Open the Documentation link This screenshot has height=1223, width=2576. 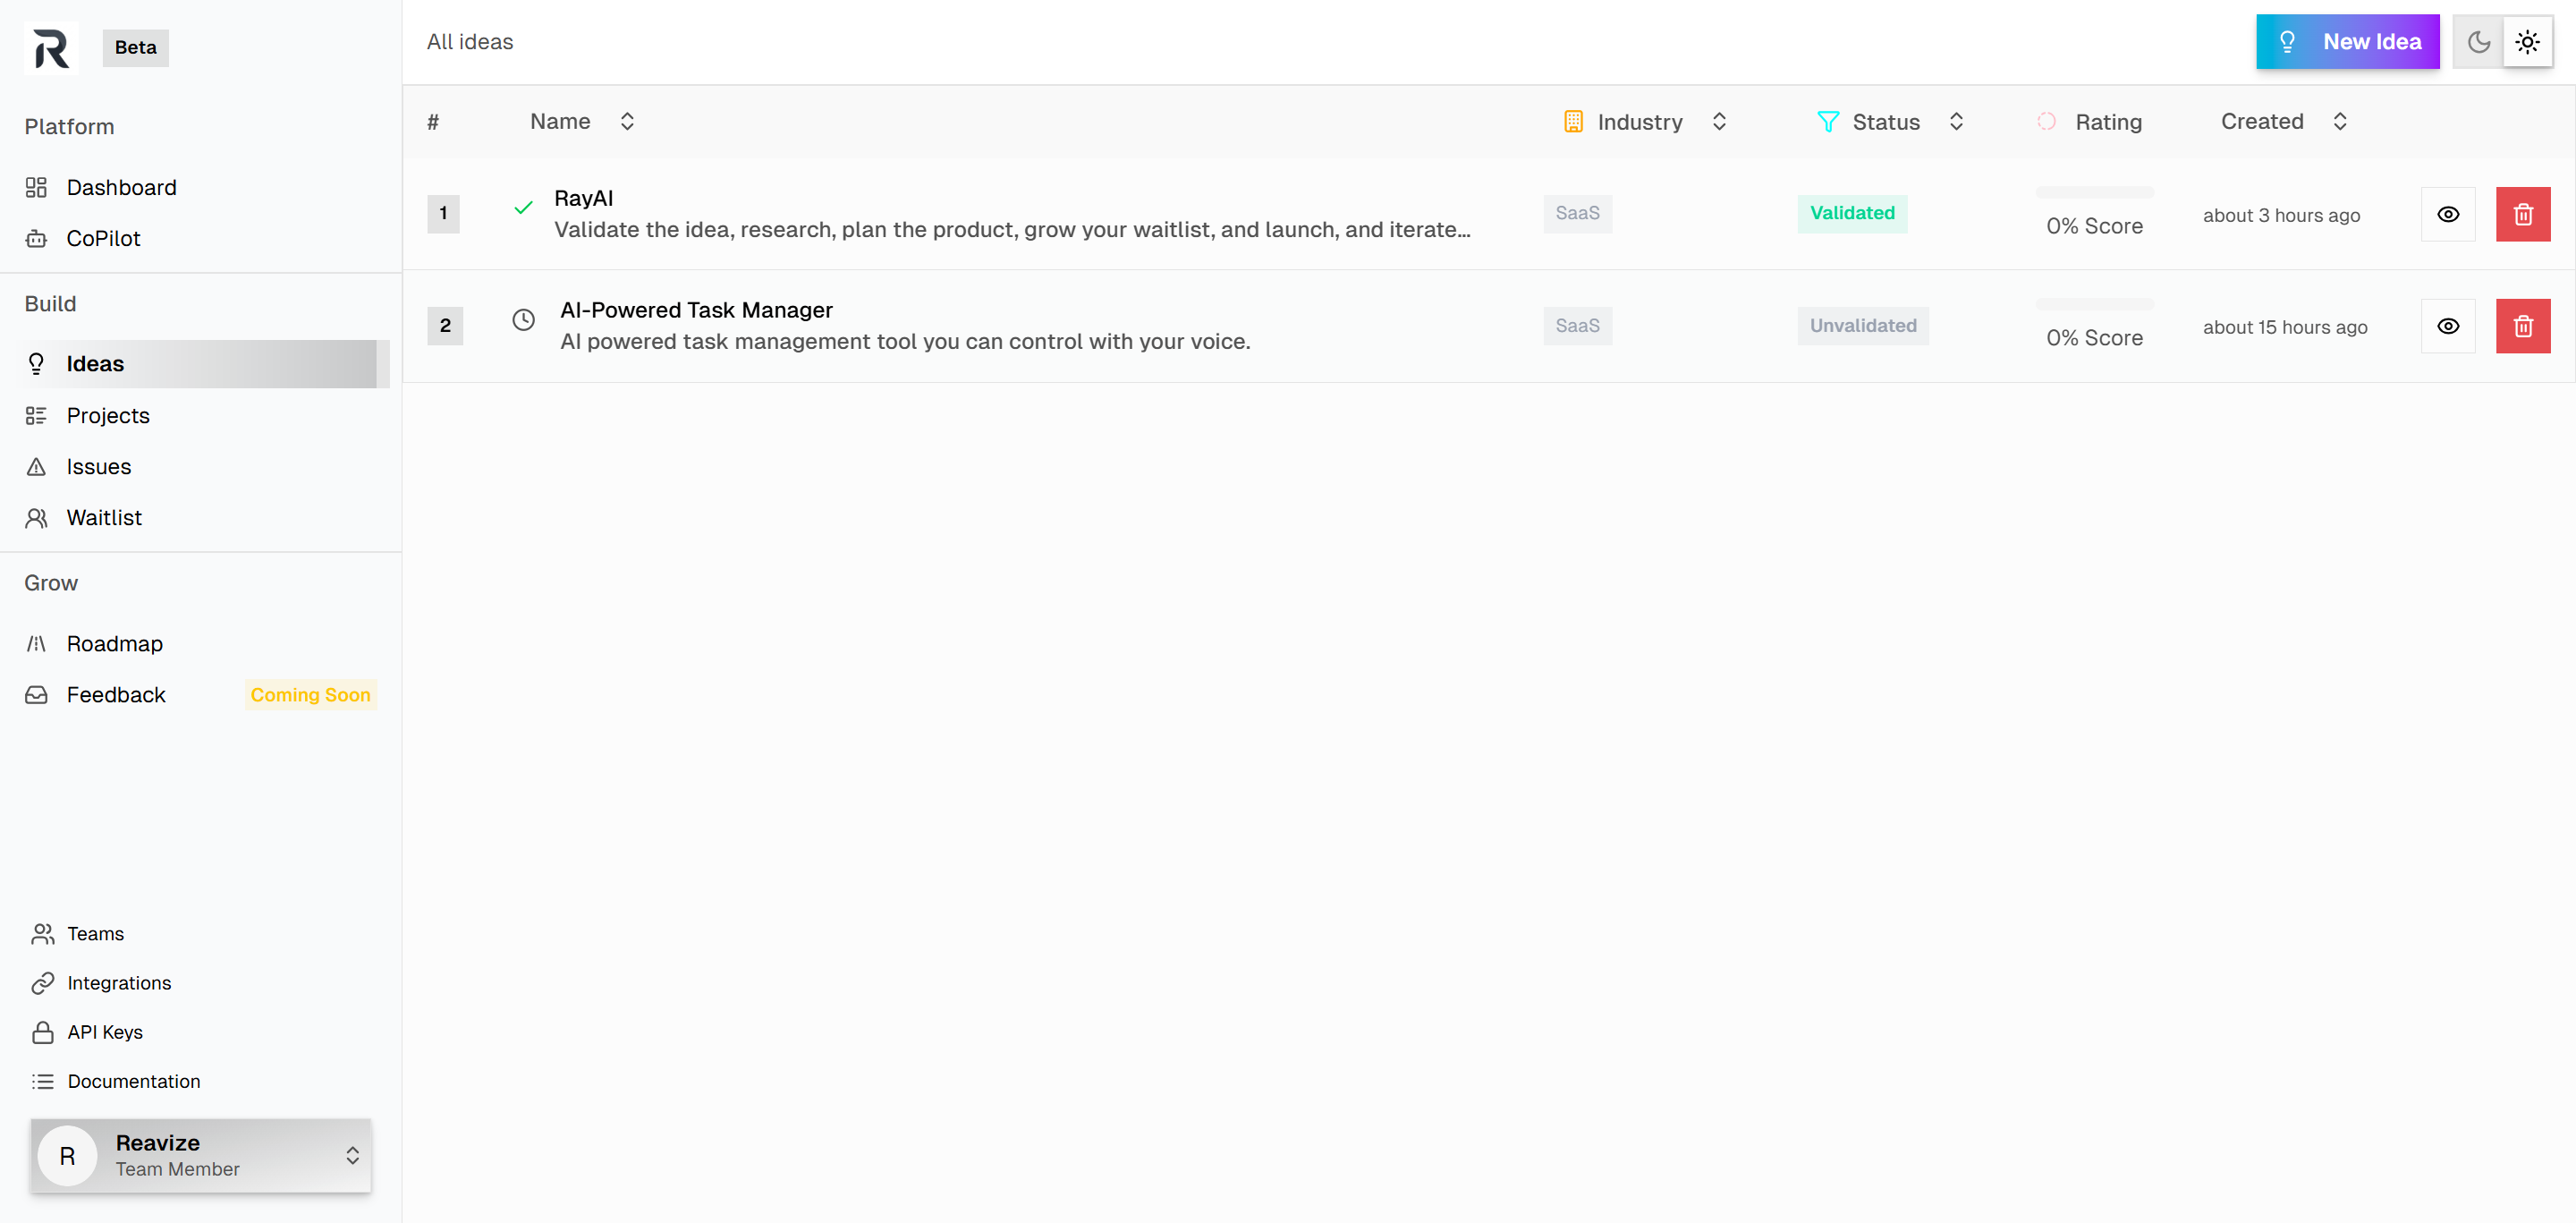pyautogui.click(x=133, y=1081)
